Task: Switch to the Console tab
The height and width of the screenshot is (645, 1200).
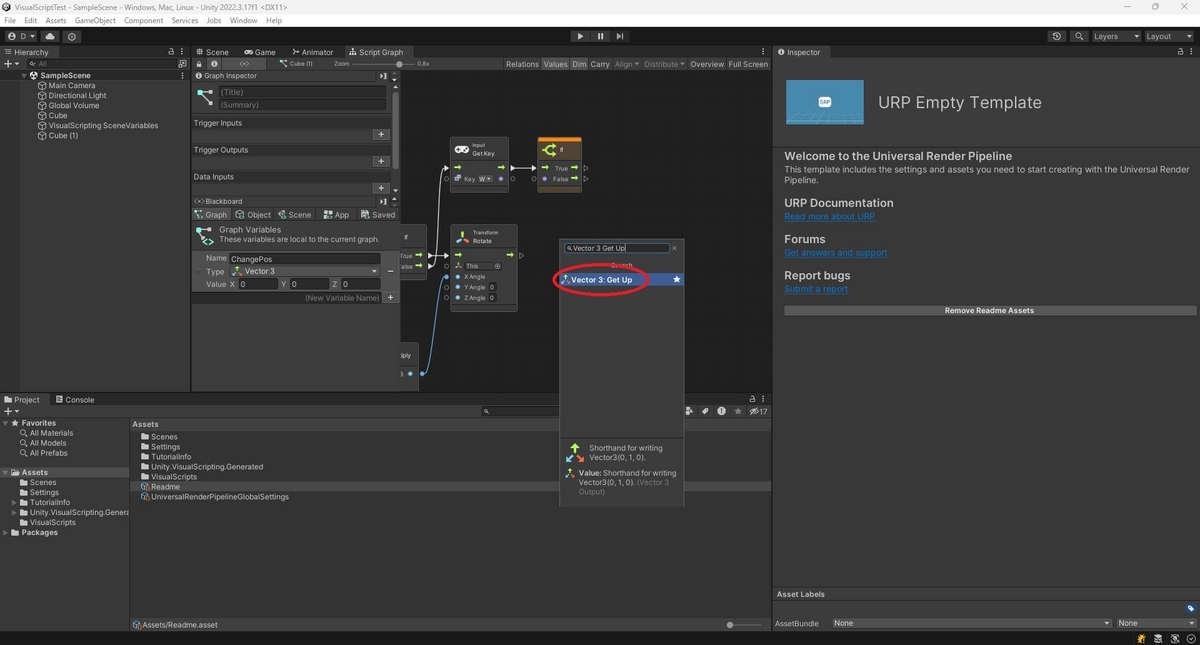Action: point(74,399)
